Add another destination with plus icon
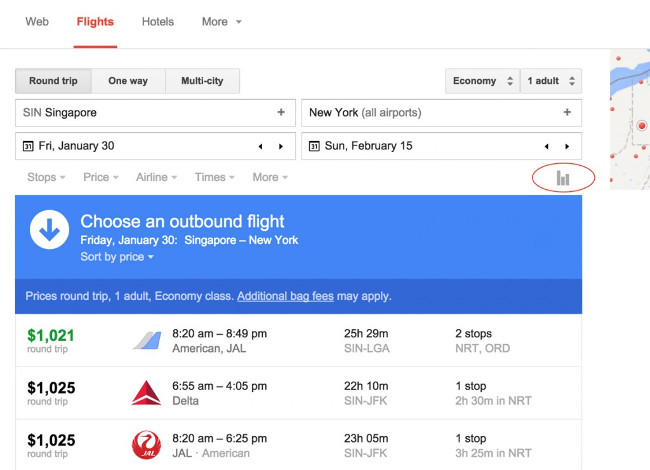This screenshot has width=650, height=470. [x=568, y=113]
